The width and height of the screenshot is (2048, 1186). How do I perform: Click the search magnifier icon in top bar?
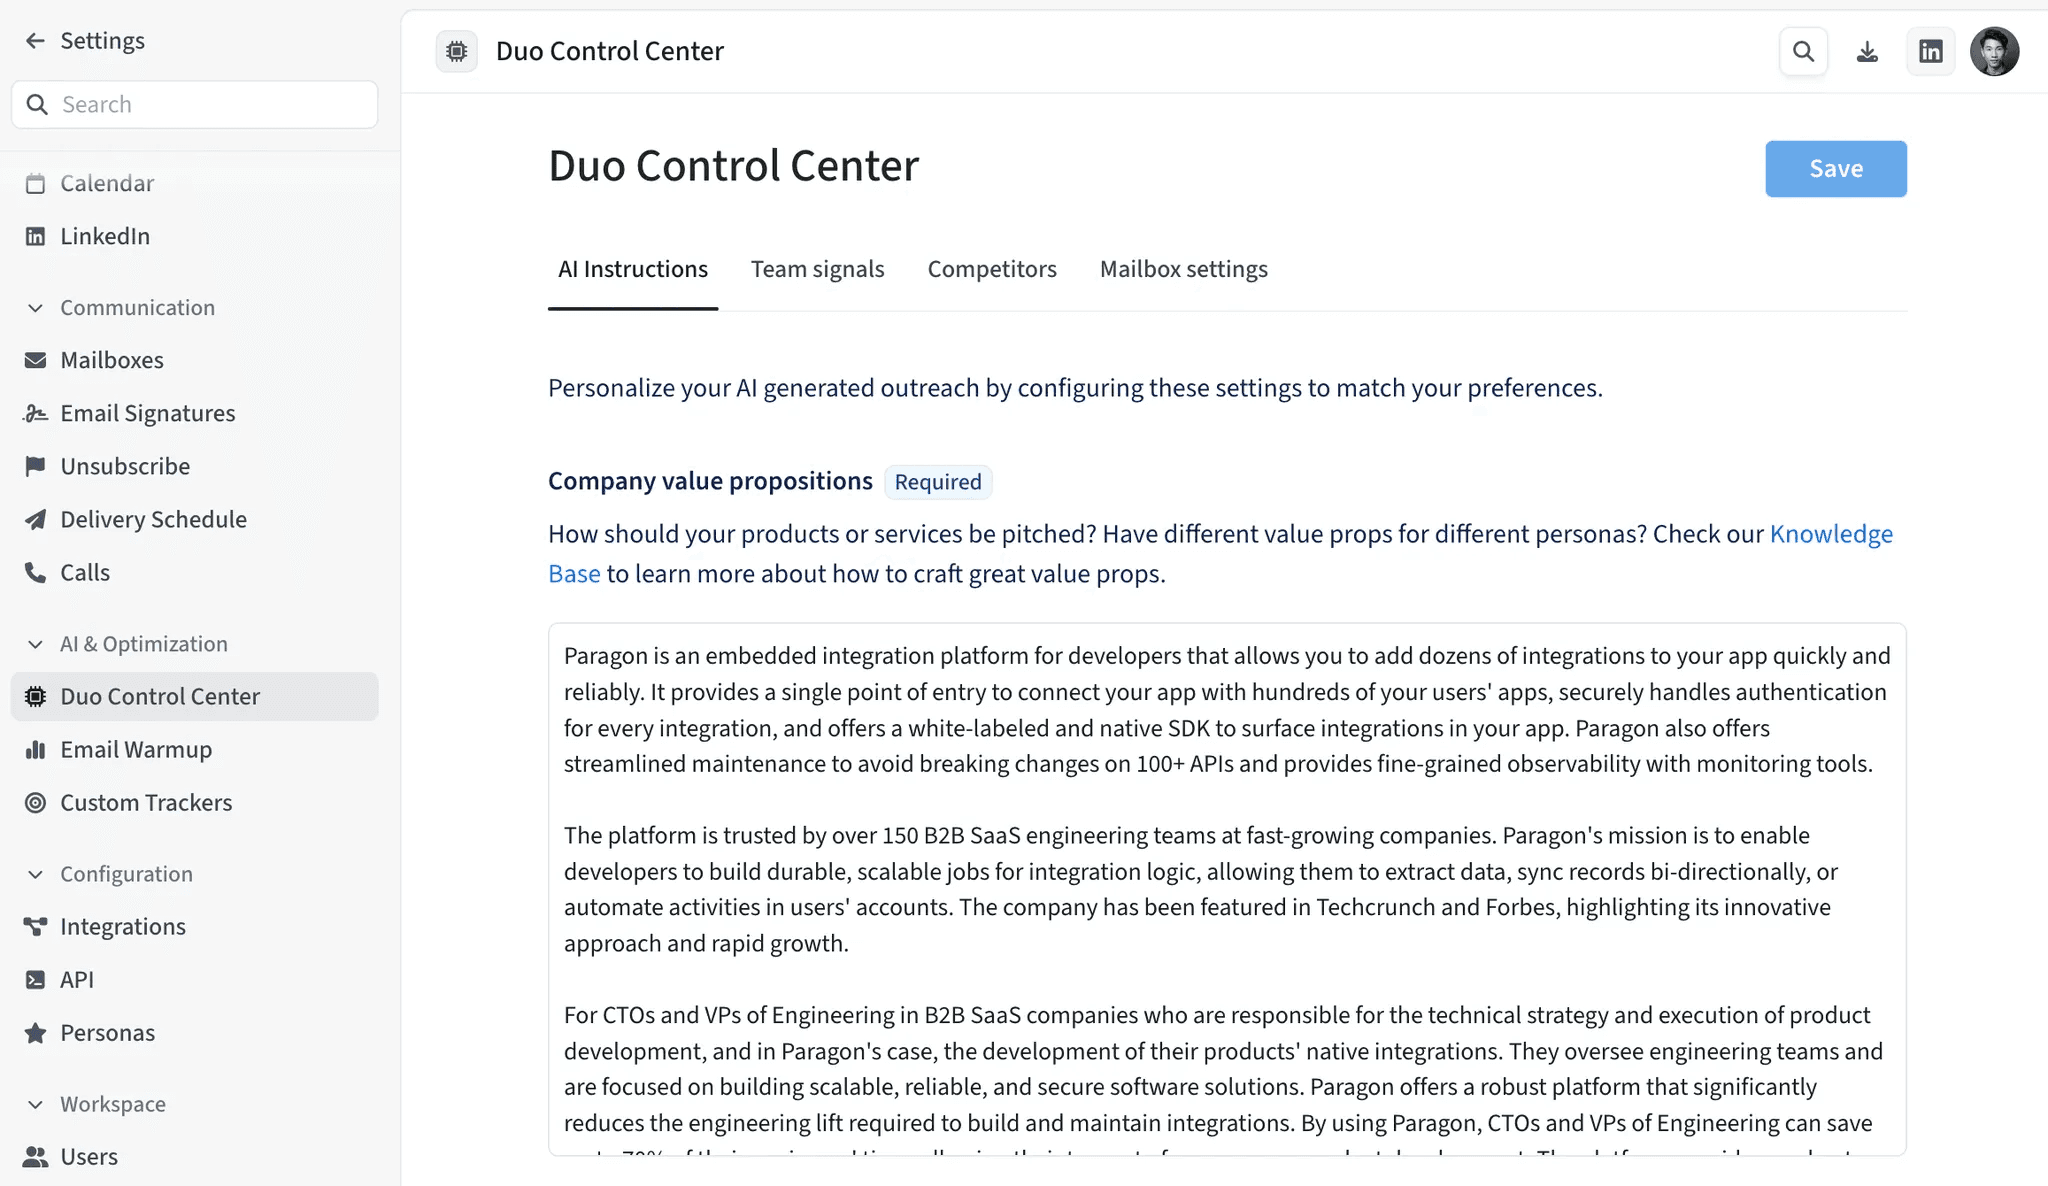click(x=1803, y=51)
